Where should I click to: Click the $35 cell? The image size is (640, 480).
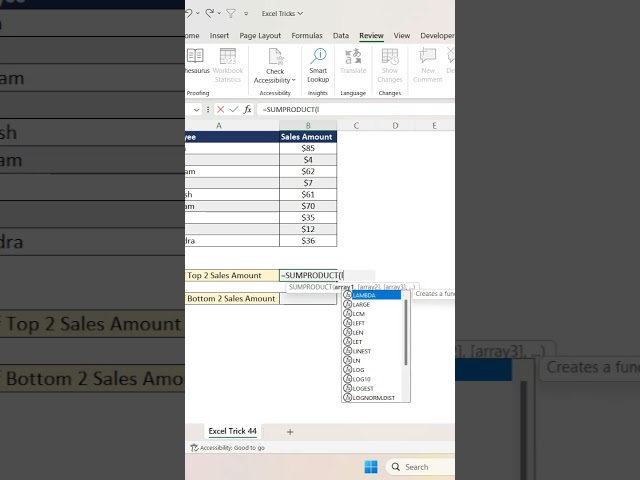pos(308,218)
